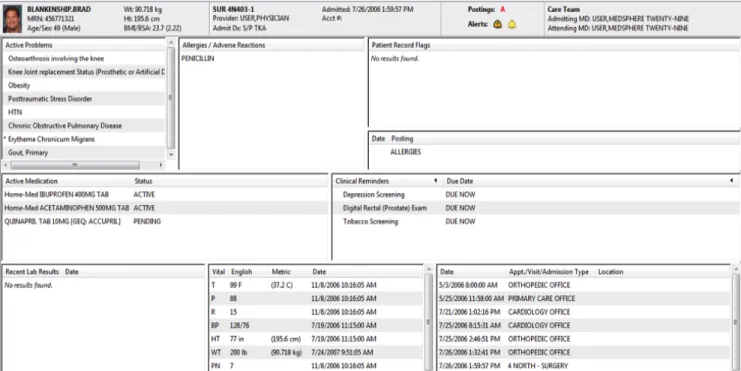741x371 pixels.
Task: Click the PENICILLIN allergy entry
Action: (x=198, y=59)
